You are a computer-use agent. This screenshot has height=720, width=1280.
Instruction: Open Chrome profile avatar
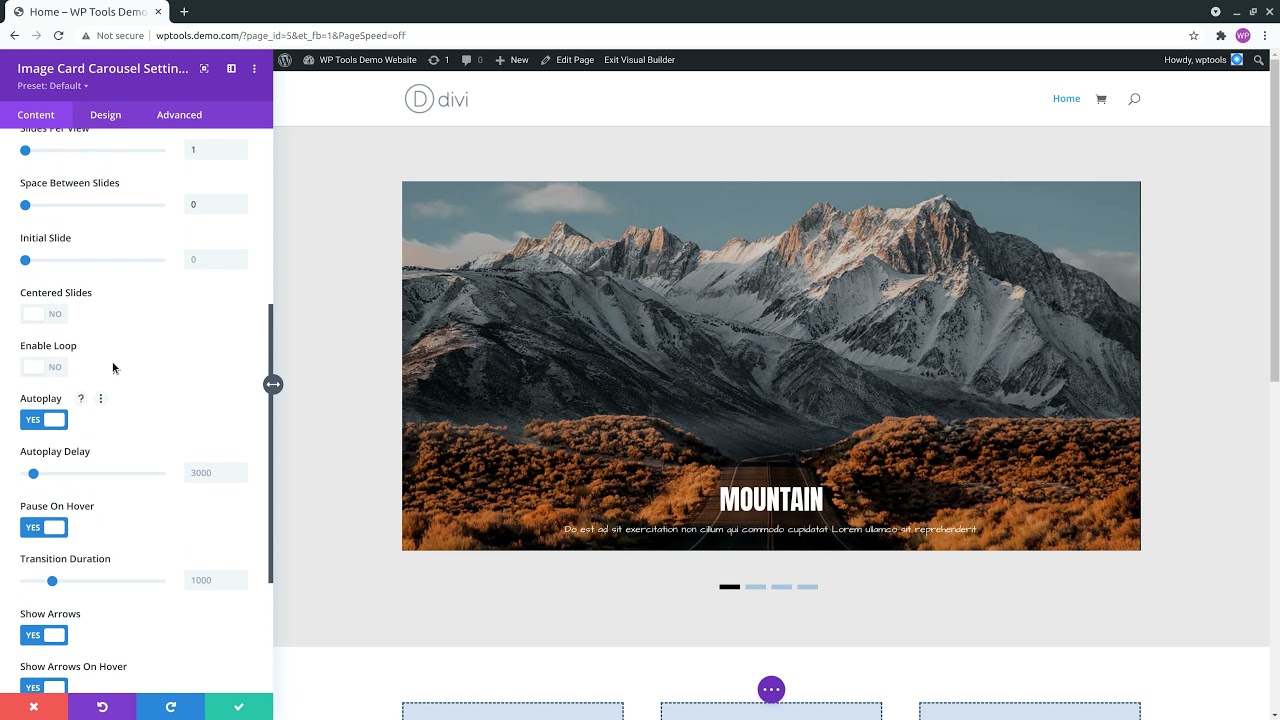[1243, 35]
